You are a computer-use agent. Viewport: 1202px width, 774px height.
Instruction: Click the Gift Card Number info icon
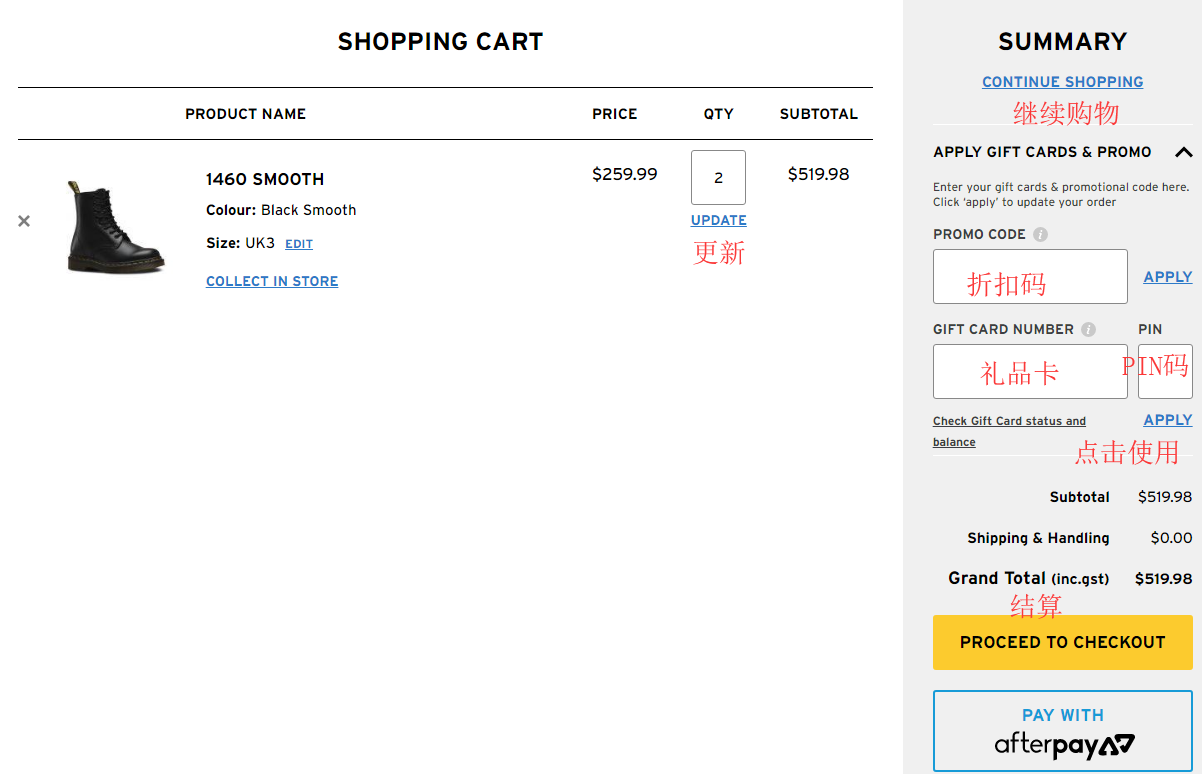(1088, 330)
